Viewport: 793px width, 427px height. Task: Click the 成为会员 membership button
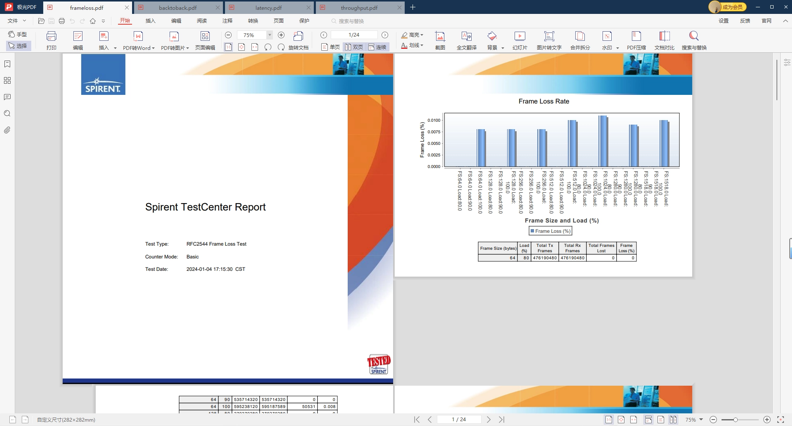point(728,7)
